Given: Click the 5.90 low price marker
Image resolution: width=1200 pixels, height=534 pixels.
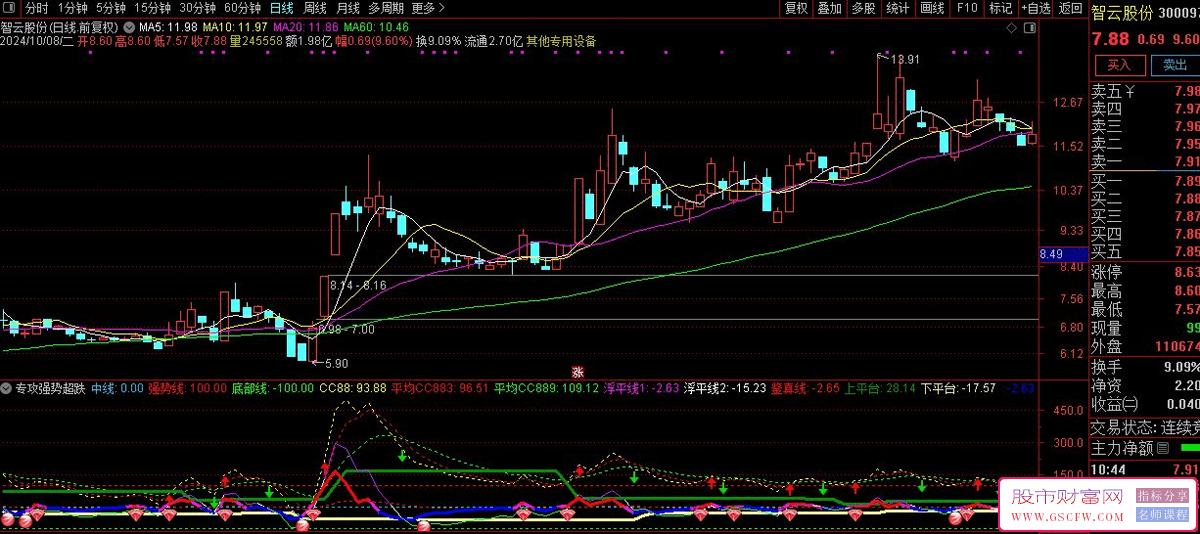Looking at the screenshot, I should [x=335, y=363].
